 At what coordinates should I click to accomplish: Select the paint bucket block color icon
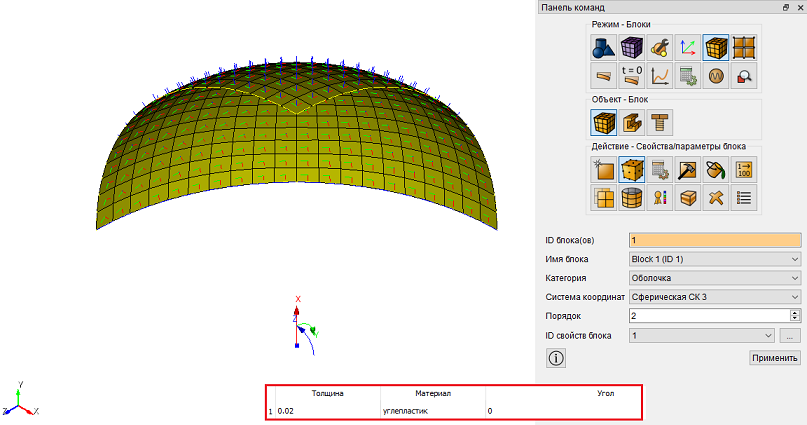(x=716, y=170)
